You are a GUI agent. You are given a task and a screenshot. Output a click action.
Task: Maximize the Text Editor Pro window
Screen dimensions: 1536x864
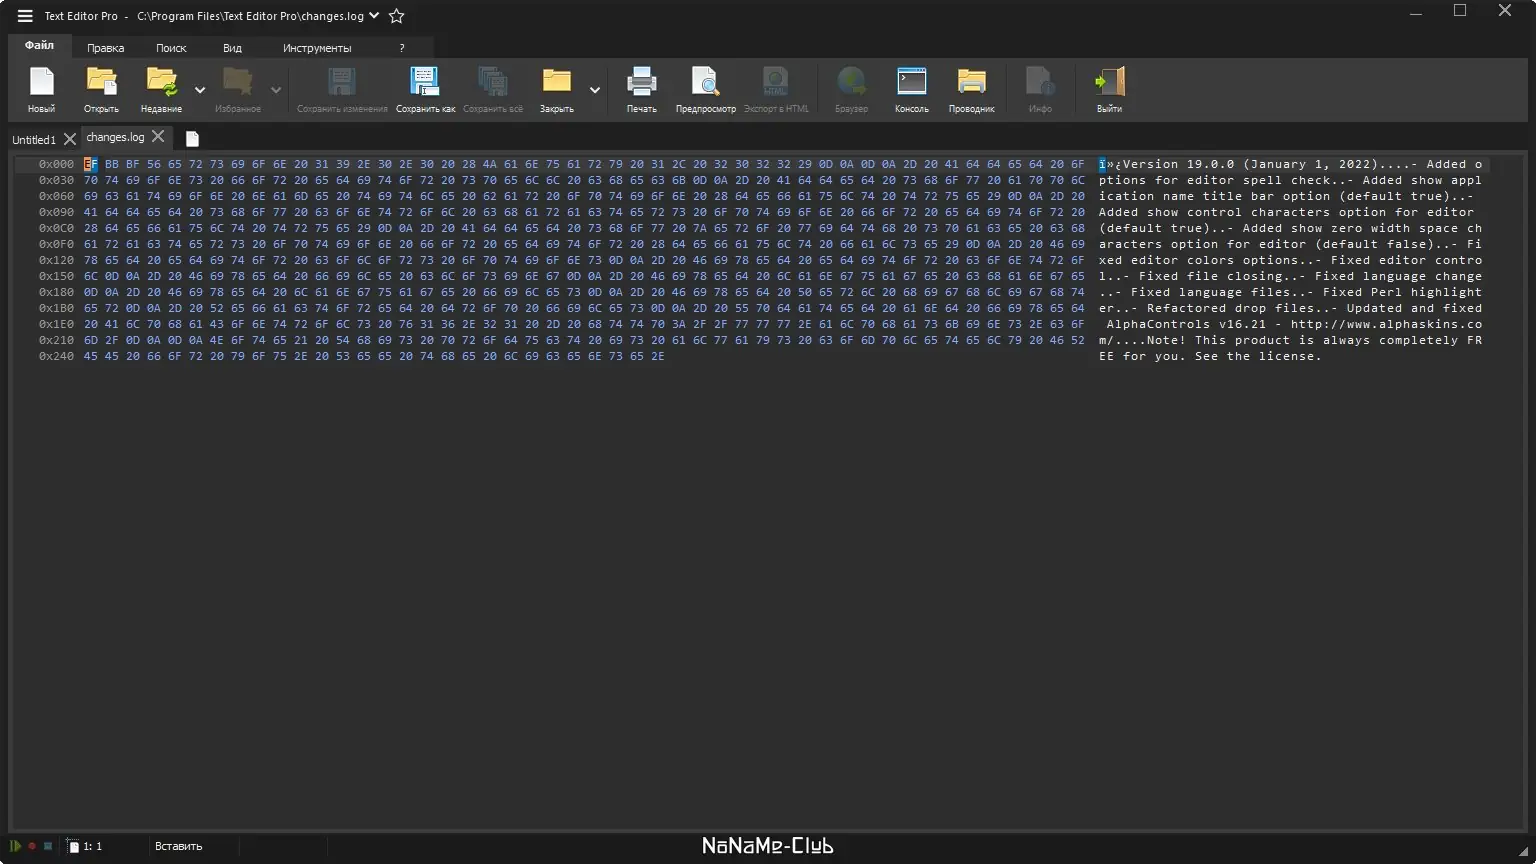click(x=1460, y=11)
